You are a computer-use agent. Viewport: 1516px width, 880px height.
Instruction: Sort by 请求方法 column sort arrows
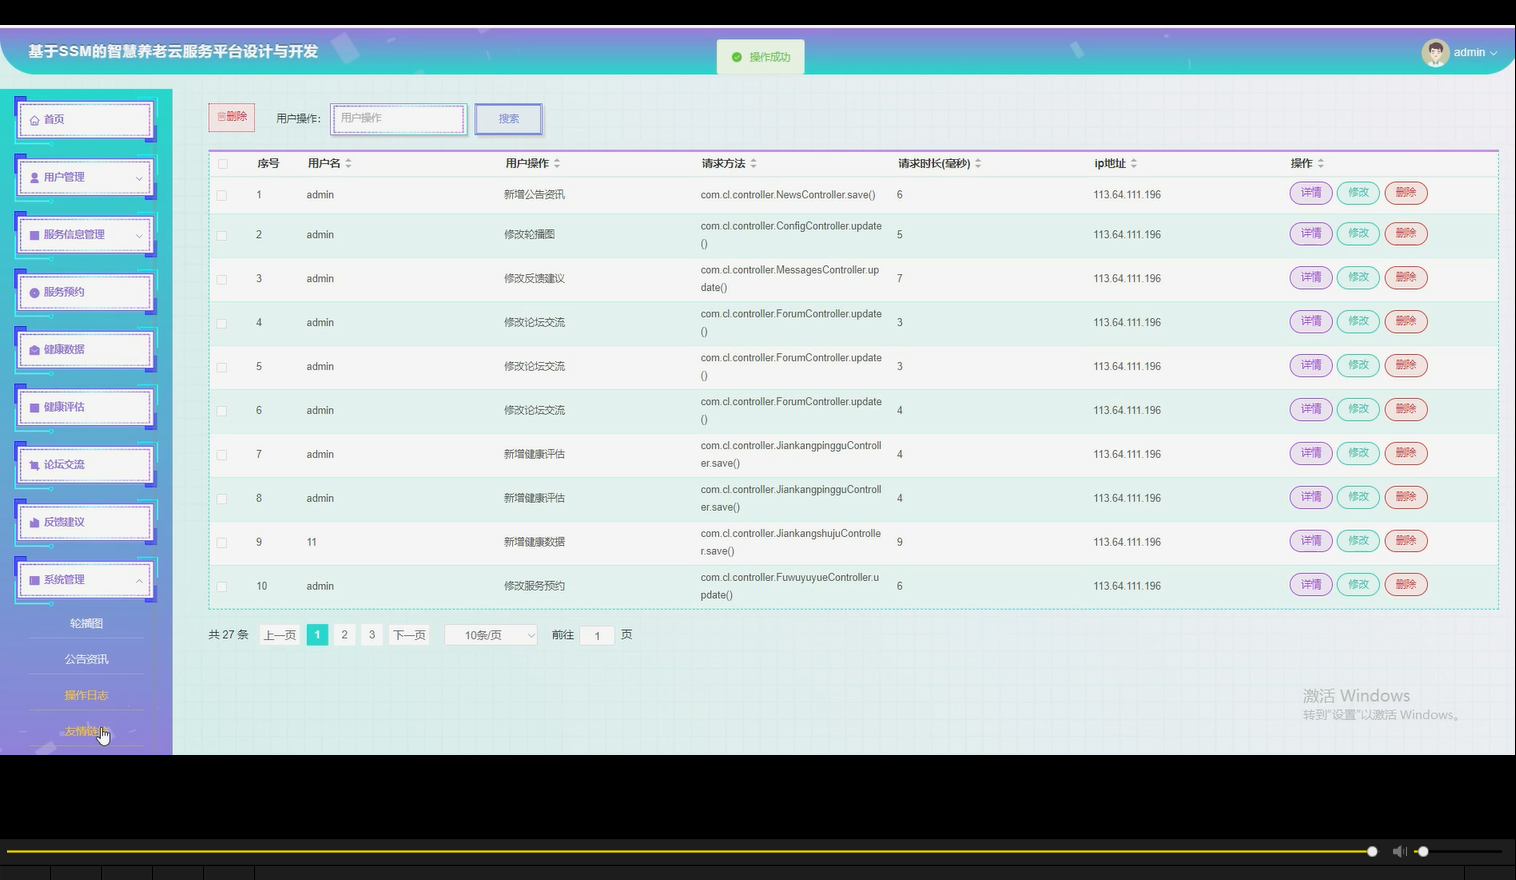[x=753, y=163]
